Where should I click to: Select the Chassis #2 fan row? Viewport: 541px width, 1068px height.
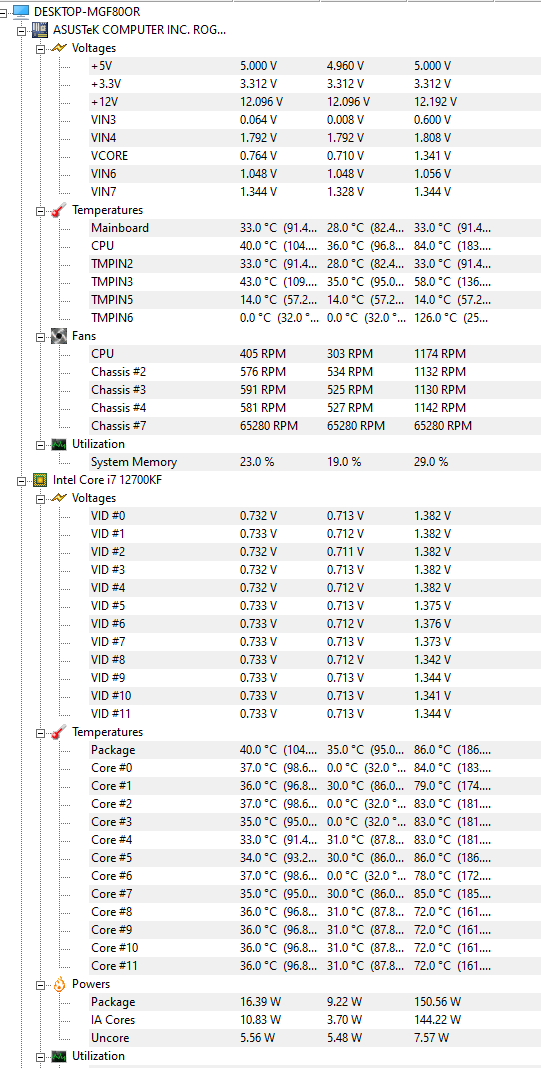(x=314, y=372)
